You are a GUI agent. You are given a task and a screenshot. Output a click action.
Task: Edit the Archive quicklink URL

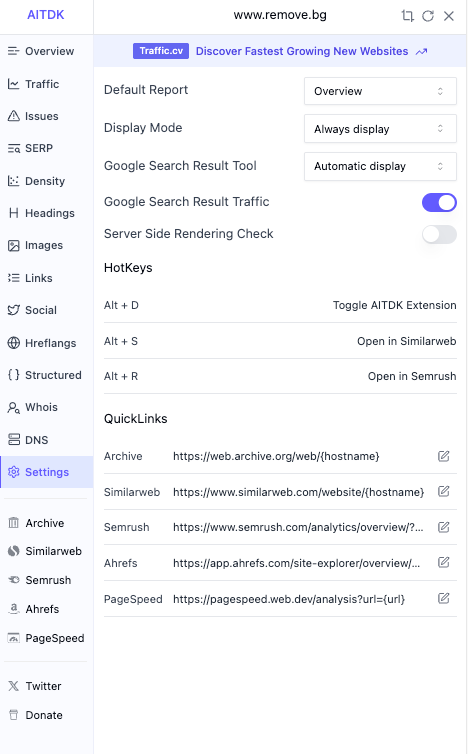pyautogui.click(x=443, y=456)
